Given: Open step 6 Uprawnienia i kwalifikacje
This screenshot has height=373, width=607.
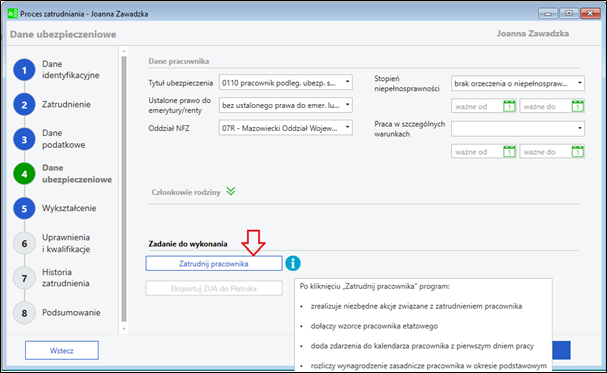Looking at the screenshot, I should 24,243.
